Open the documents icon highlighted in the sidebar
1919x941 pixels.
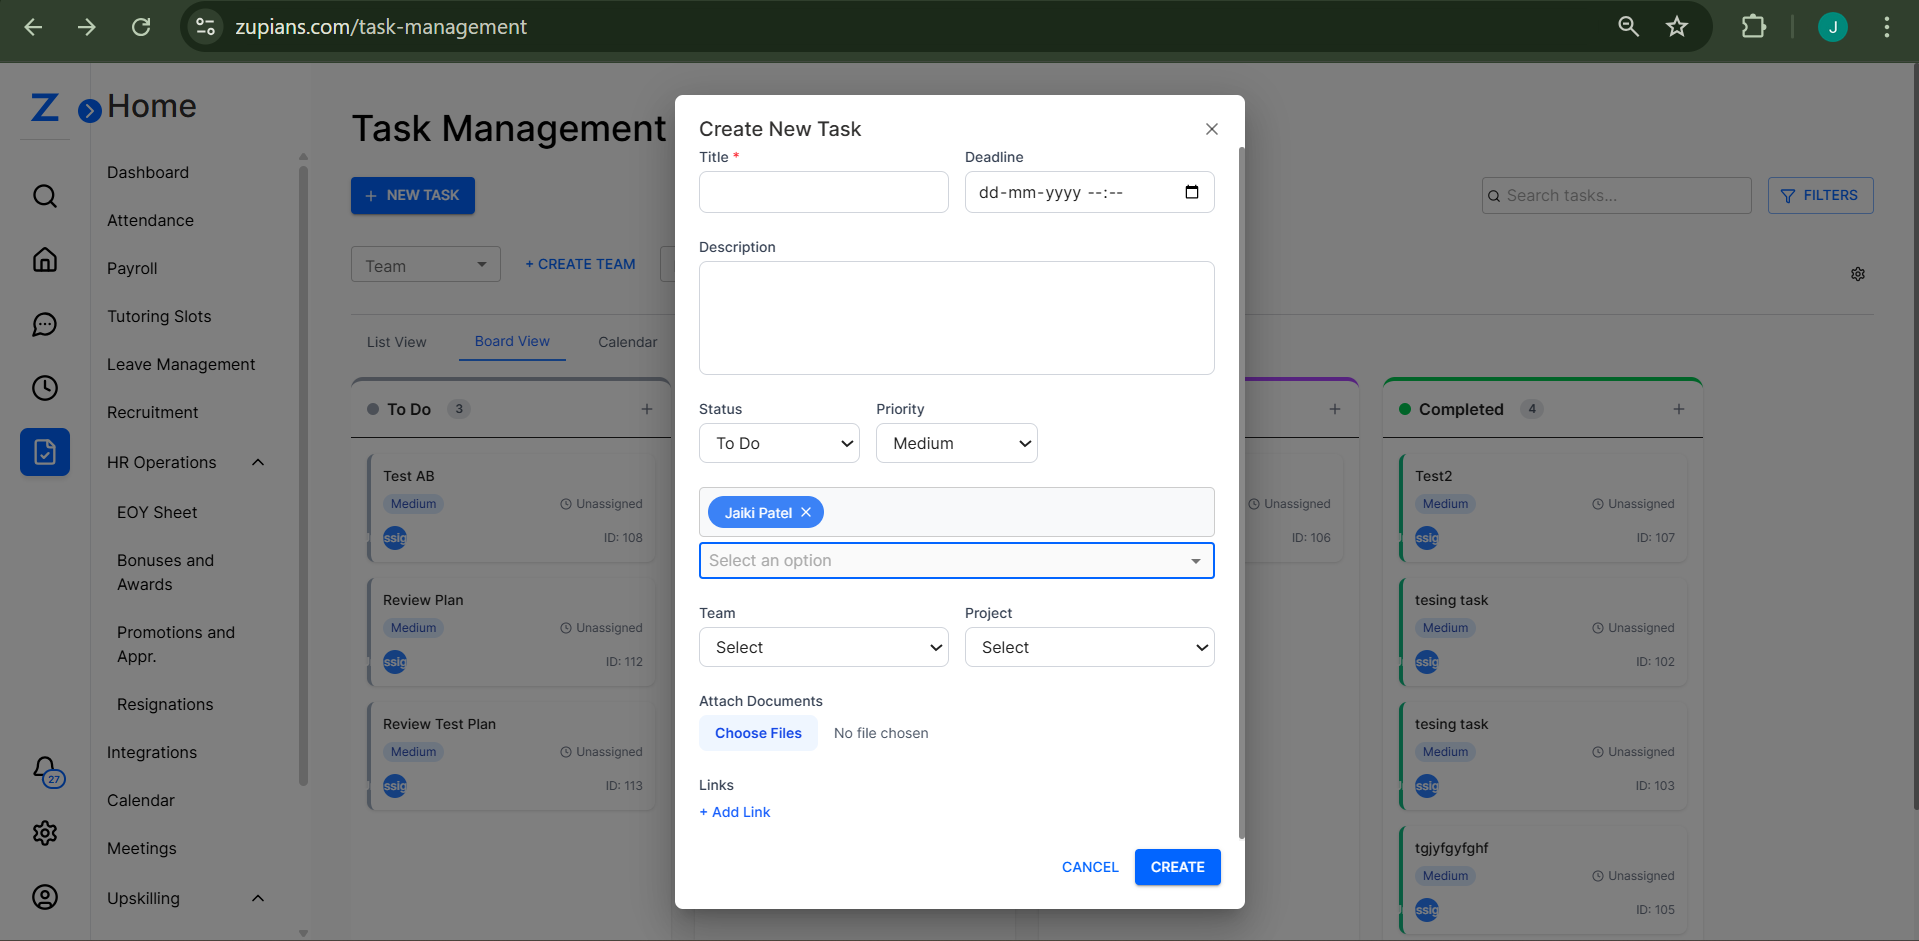pyautogui.click(x=44, y=451)
